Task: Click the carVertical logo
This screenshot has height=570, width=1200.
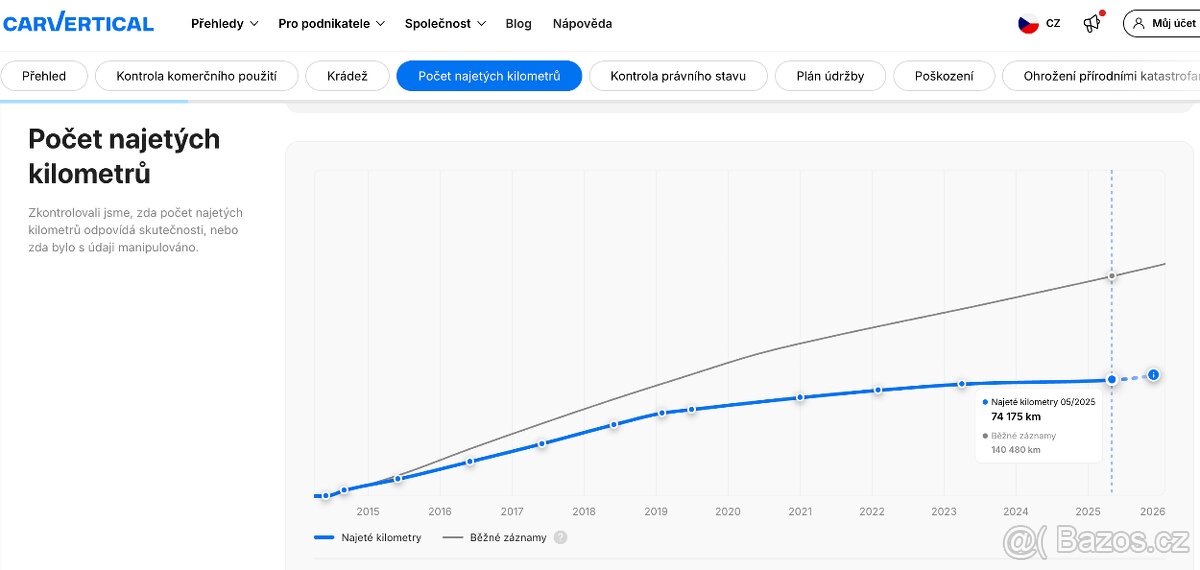Action: click(78, 23)
